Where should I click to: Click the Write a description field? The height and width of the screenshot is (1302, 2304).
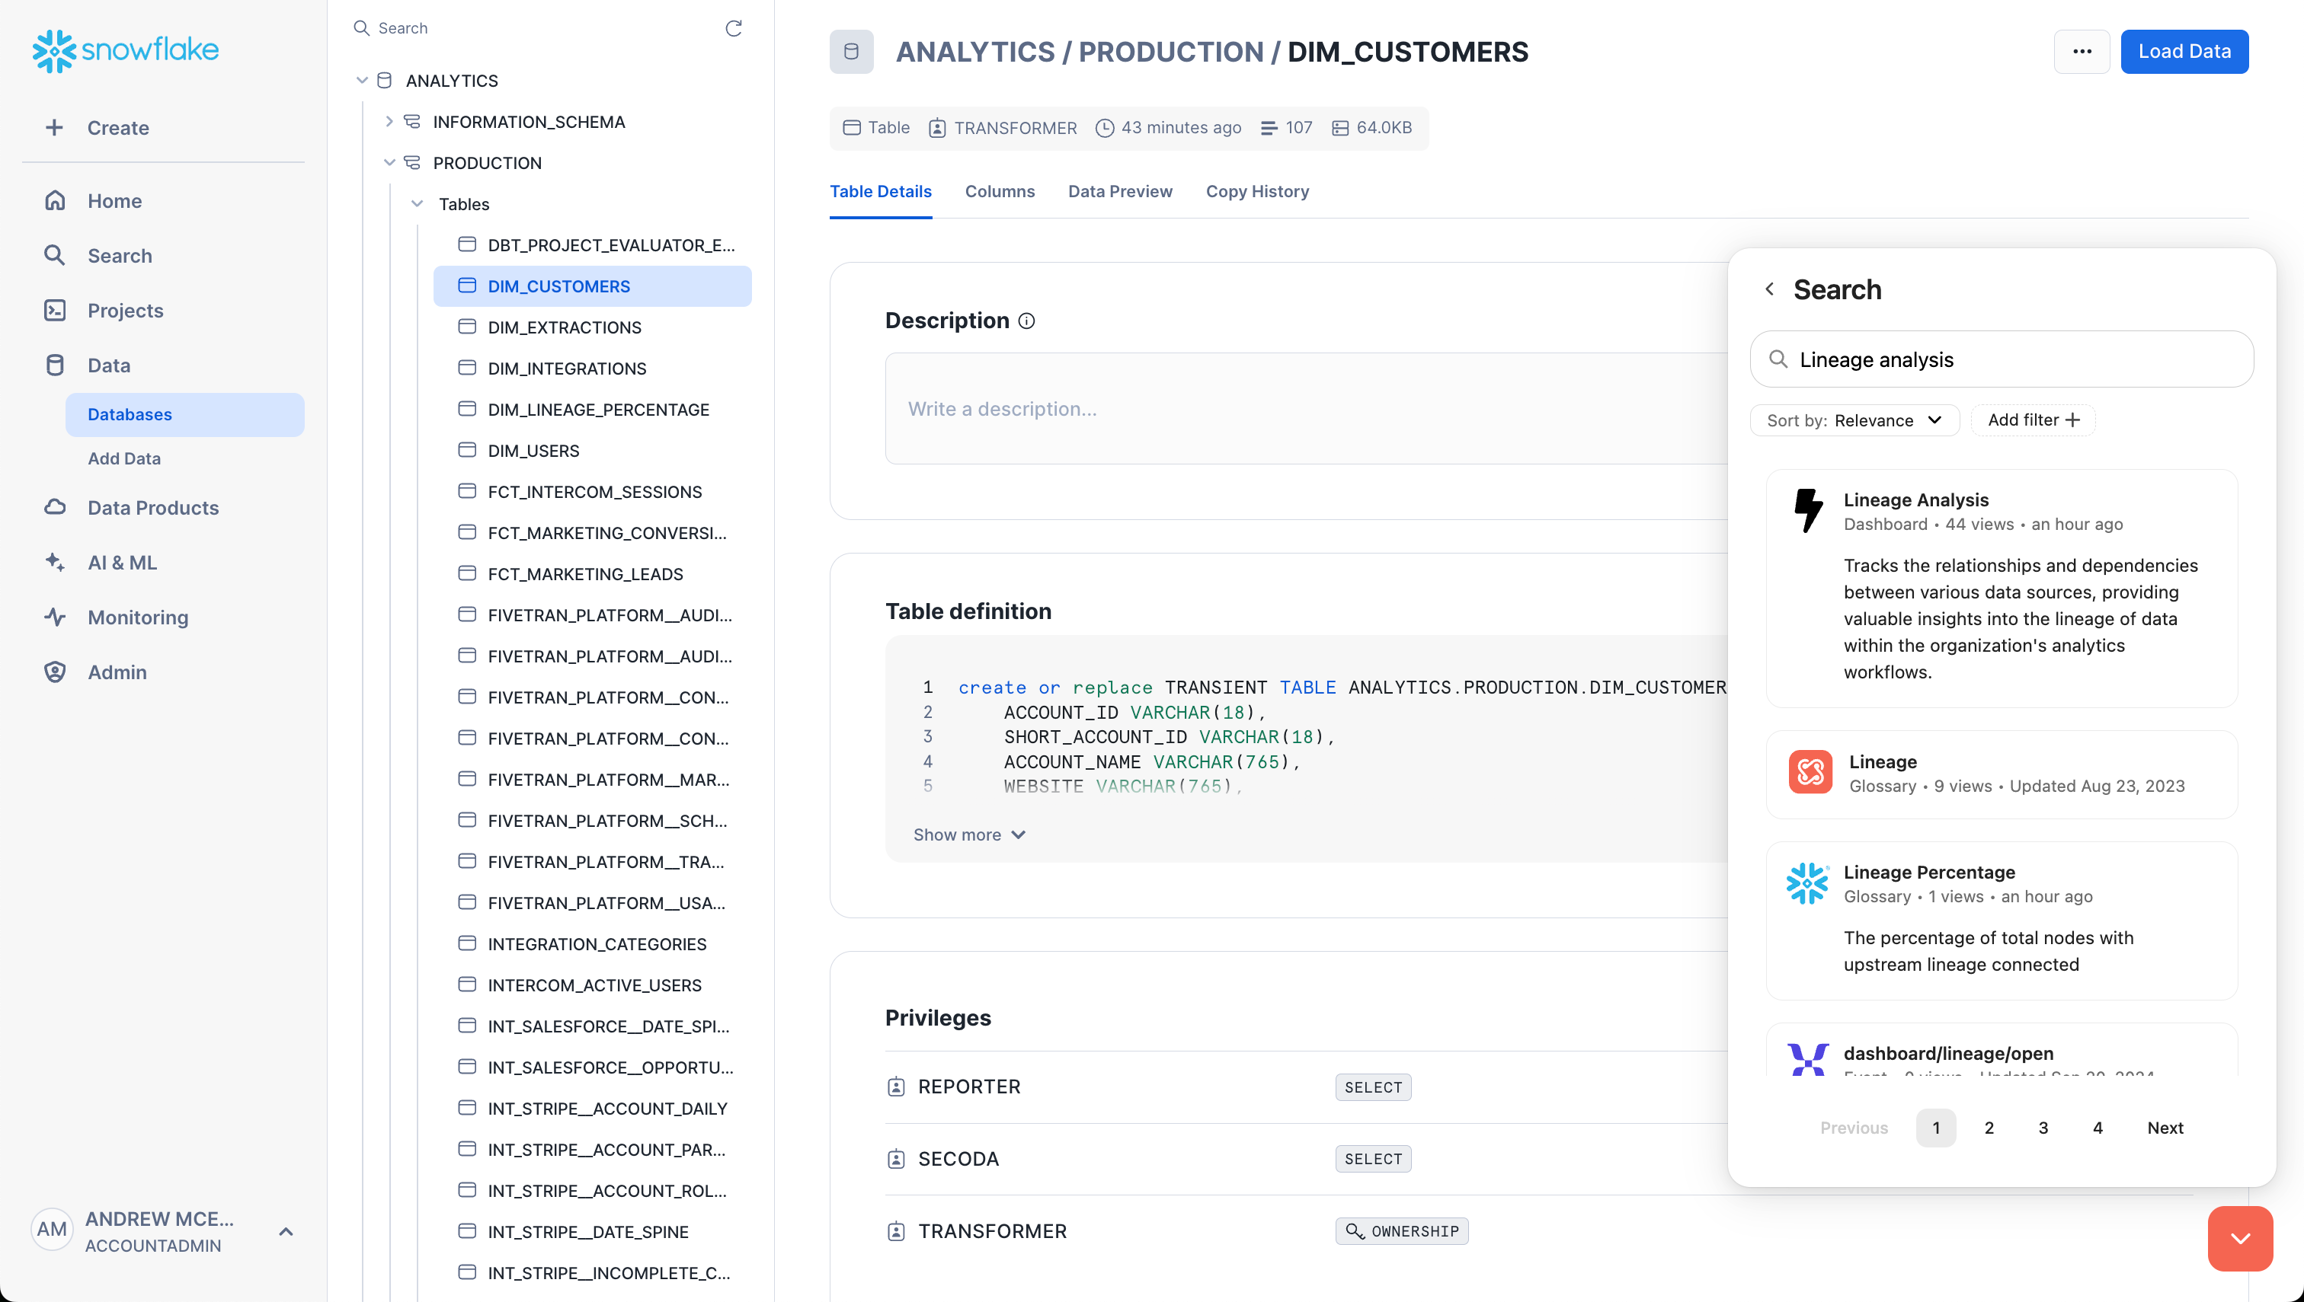pyautogui.click(x=1300, y=409)
